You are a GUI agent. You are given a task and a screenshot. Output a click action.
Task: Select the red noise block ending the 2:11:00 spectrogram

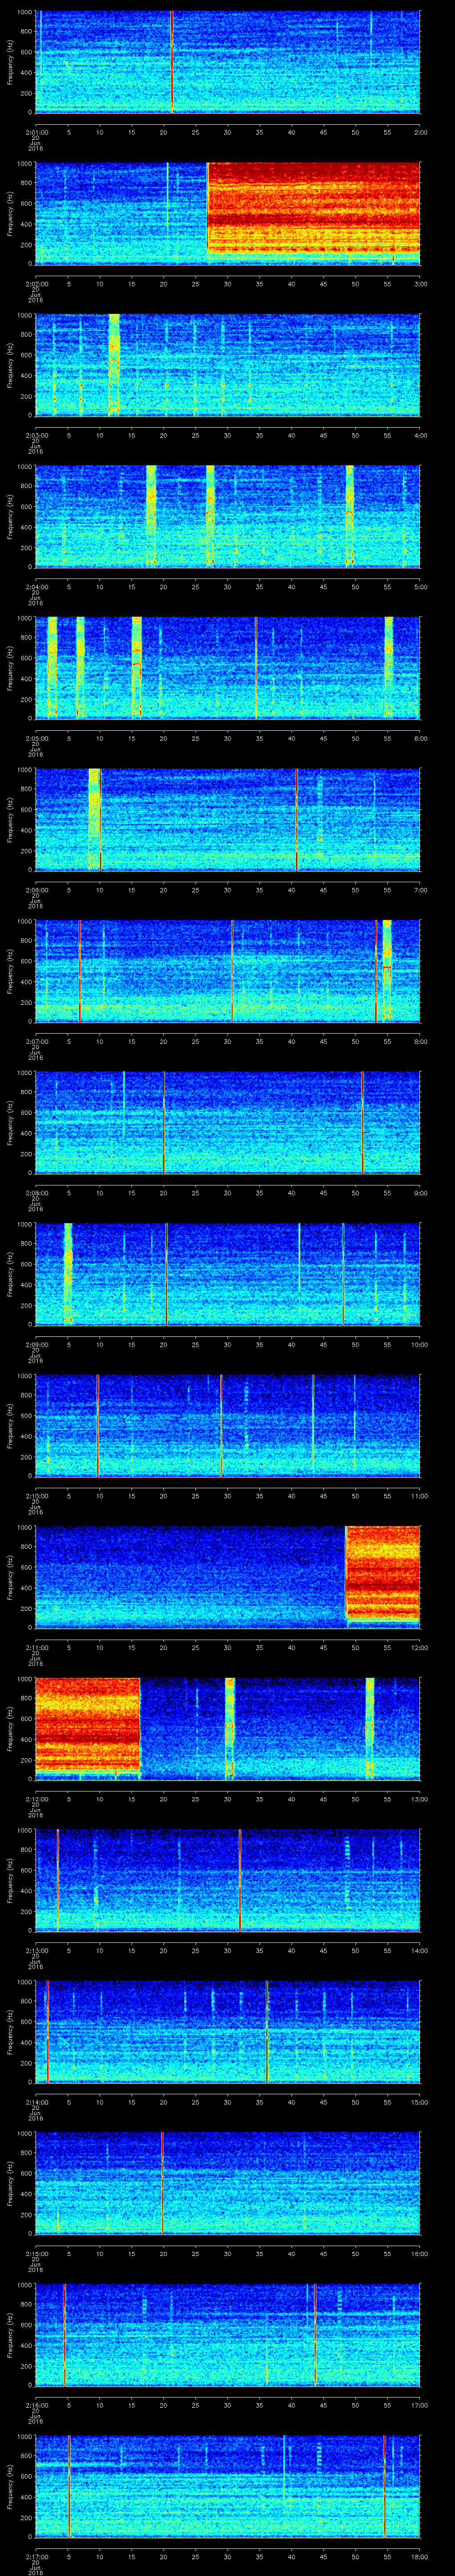pyautogui.click(x=383, y=1574)
